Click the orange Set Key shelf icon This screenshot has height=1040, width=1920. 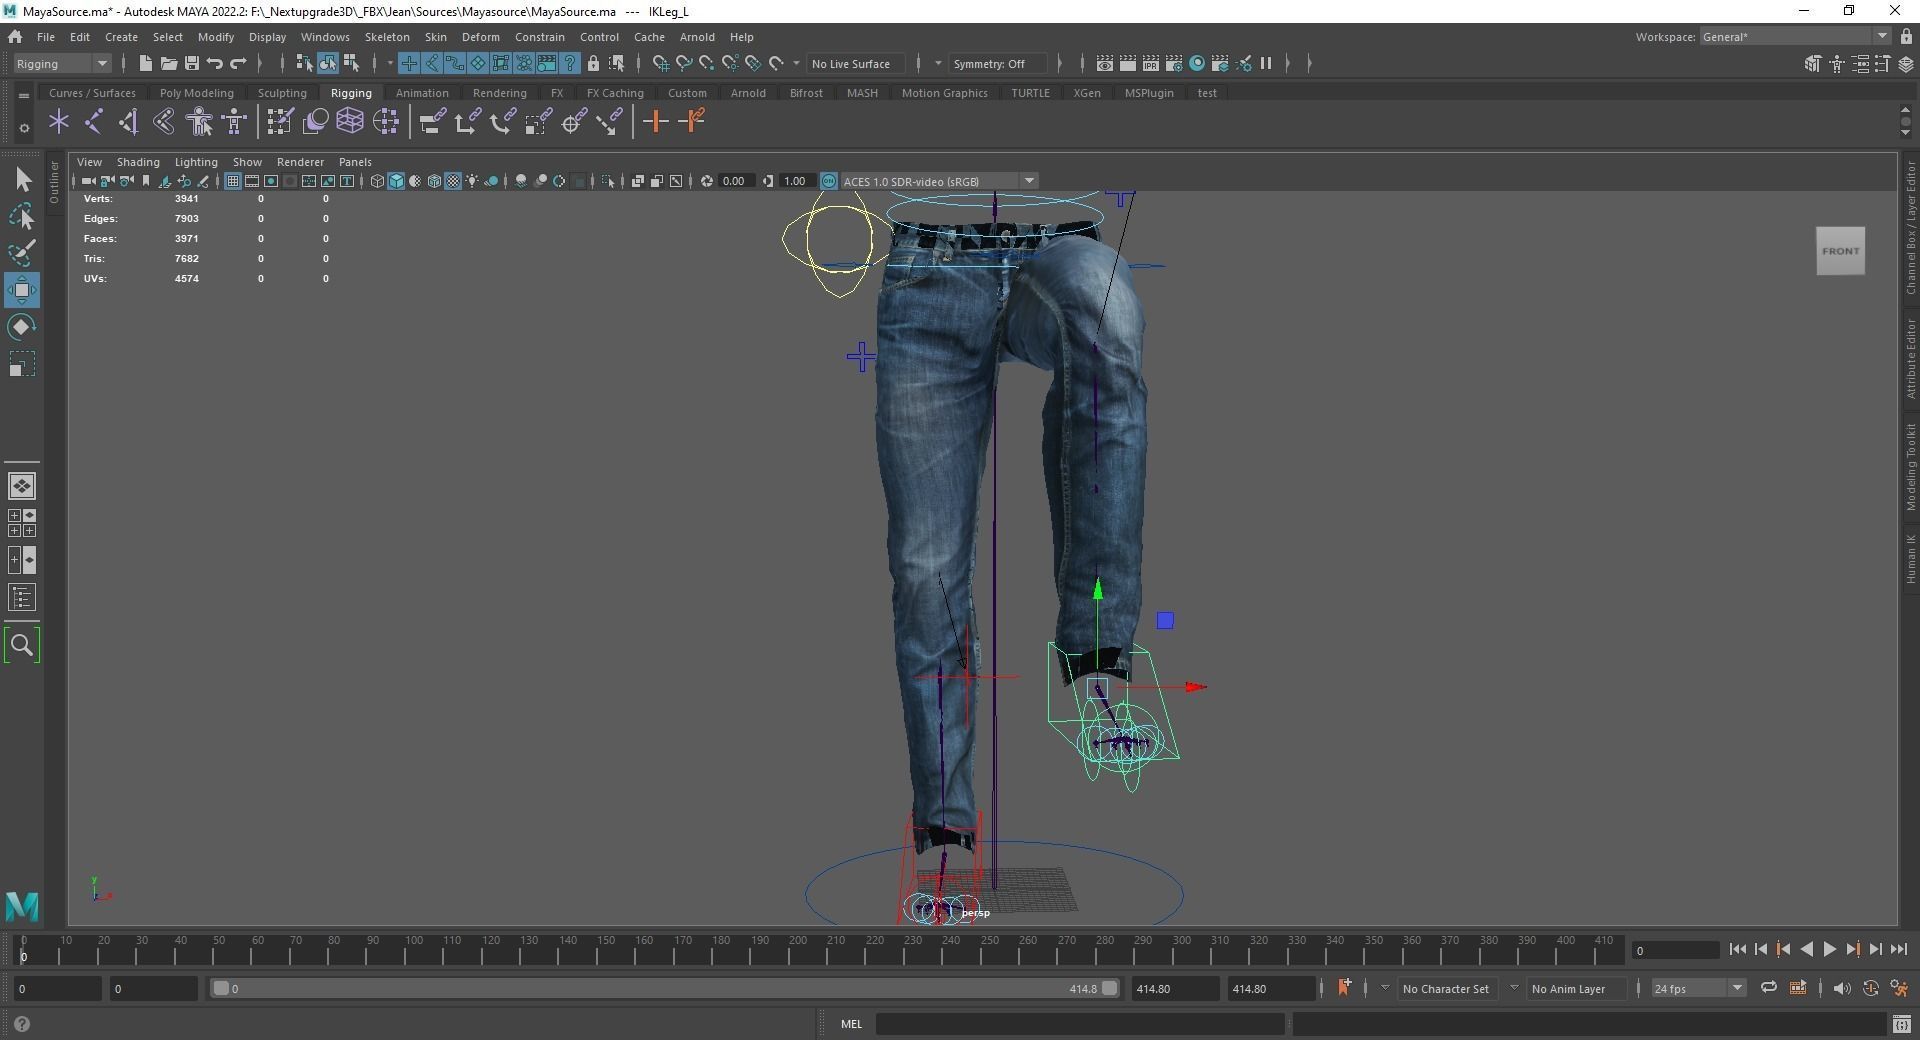click(656, 122)
